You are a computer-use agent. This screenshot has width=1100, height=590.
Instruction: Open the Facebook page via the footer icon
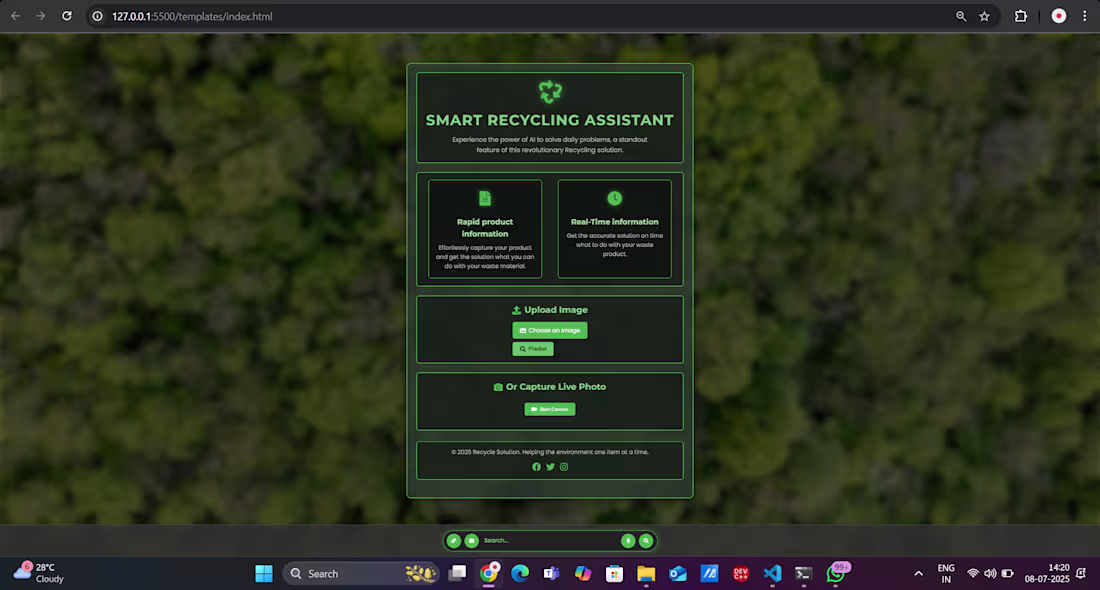536,467
